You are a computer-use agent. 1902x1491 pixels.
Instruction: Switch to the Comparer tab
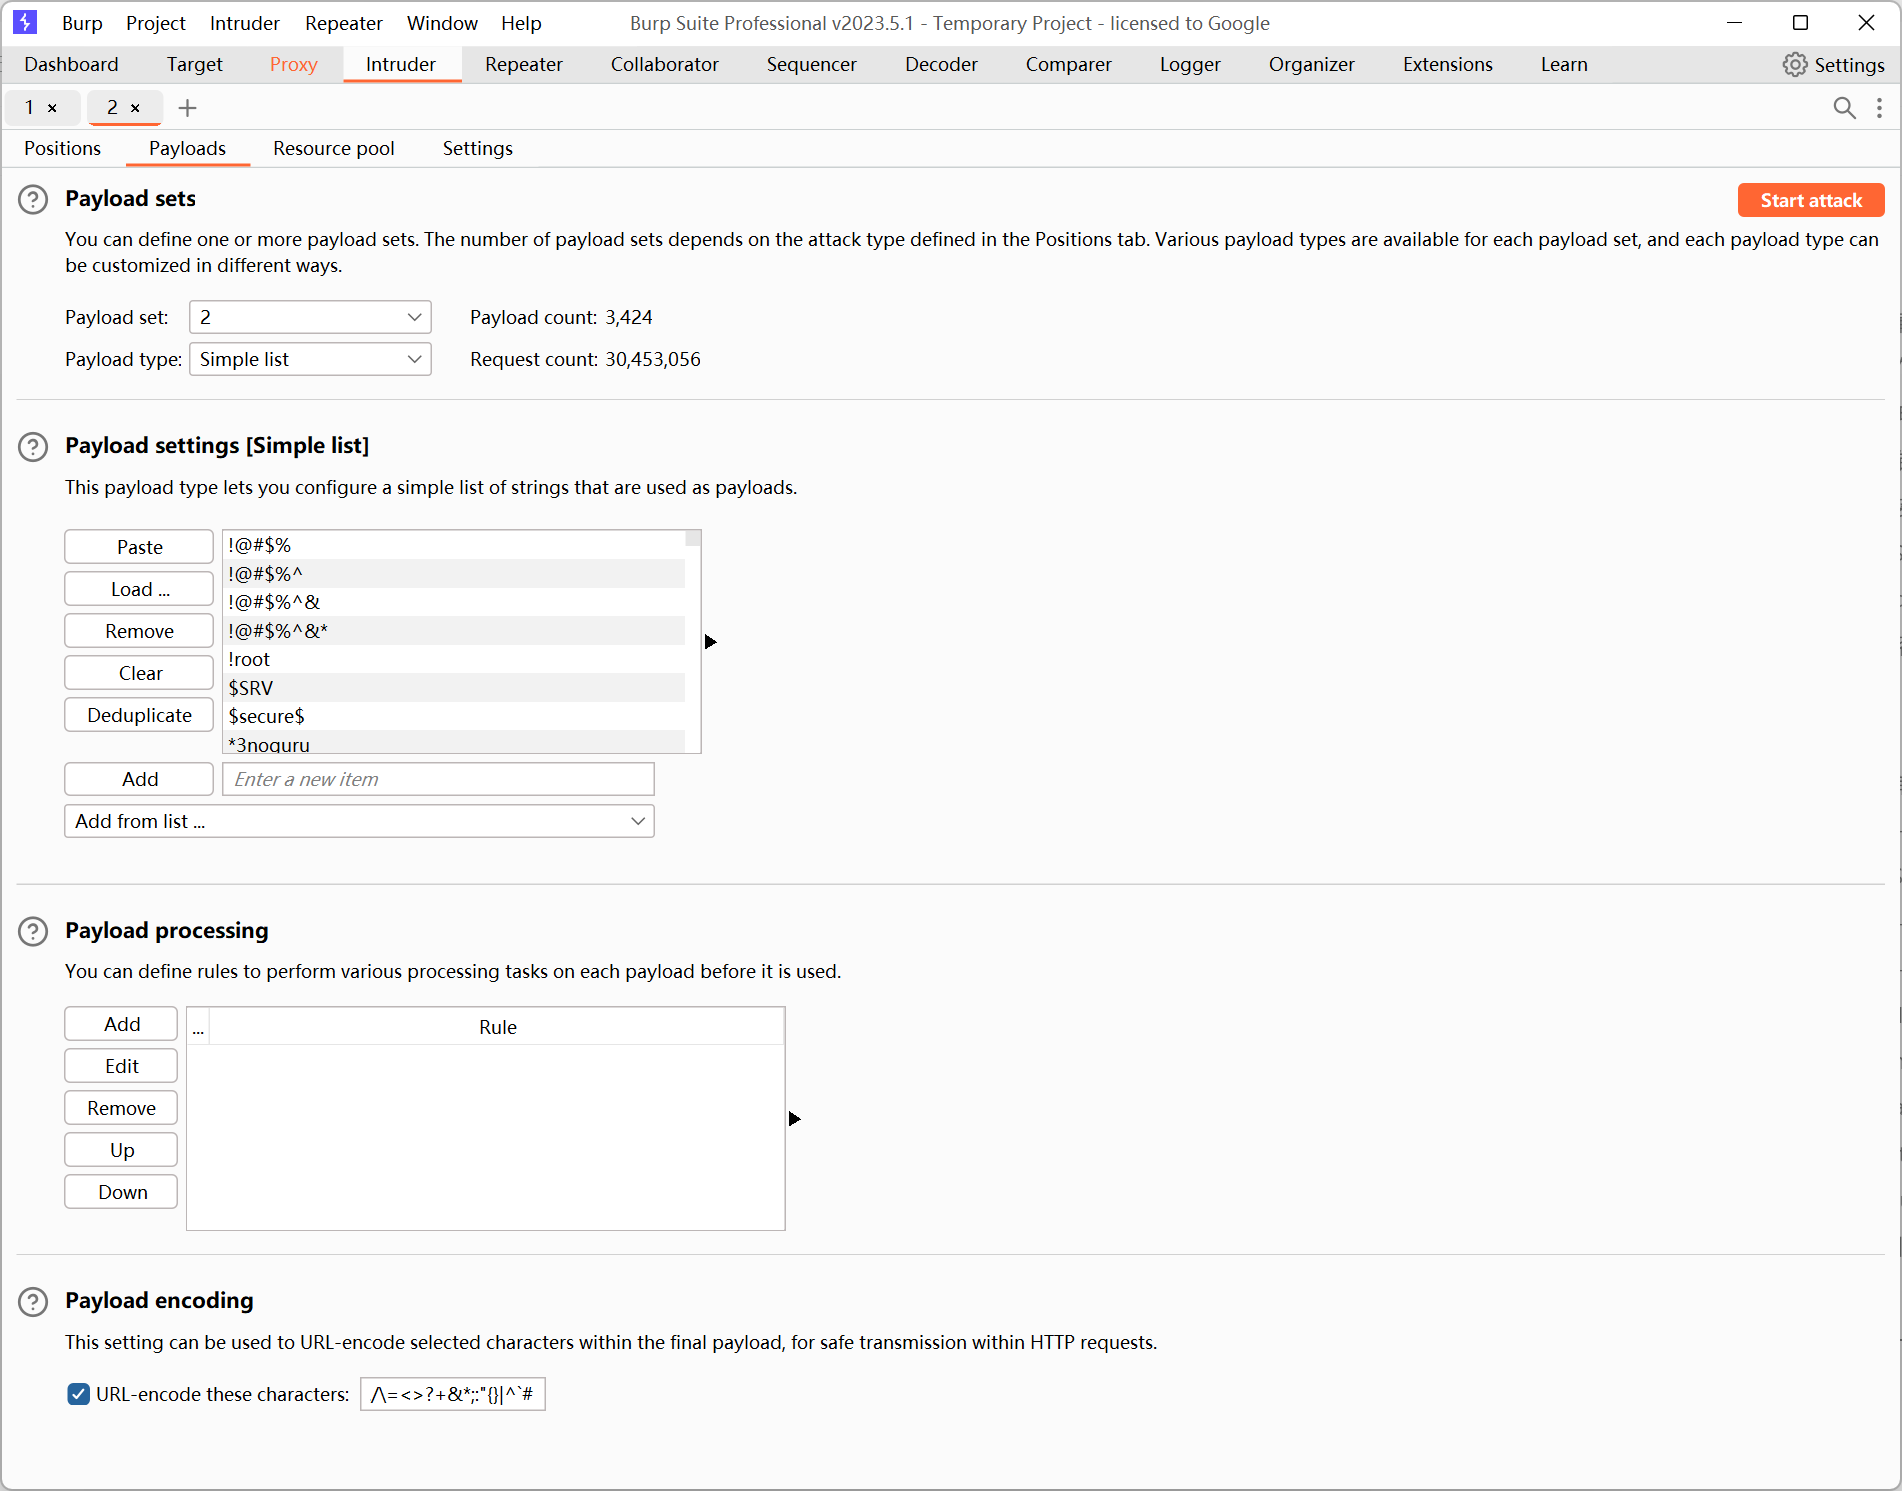[x=1069, y=64]
